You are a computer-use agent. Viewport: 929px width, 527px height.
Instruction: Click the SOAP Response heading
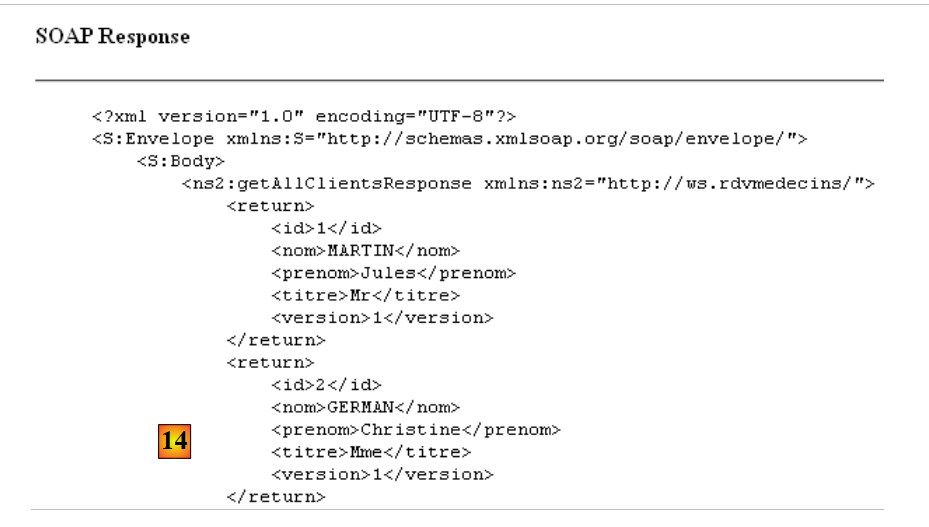(x=112, y=37)
